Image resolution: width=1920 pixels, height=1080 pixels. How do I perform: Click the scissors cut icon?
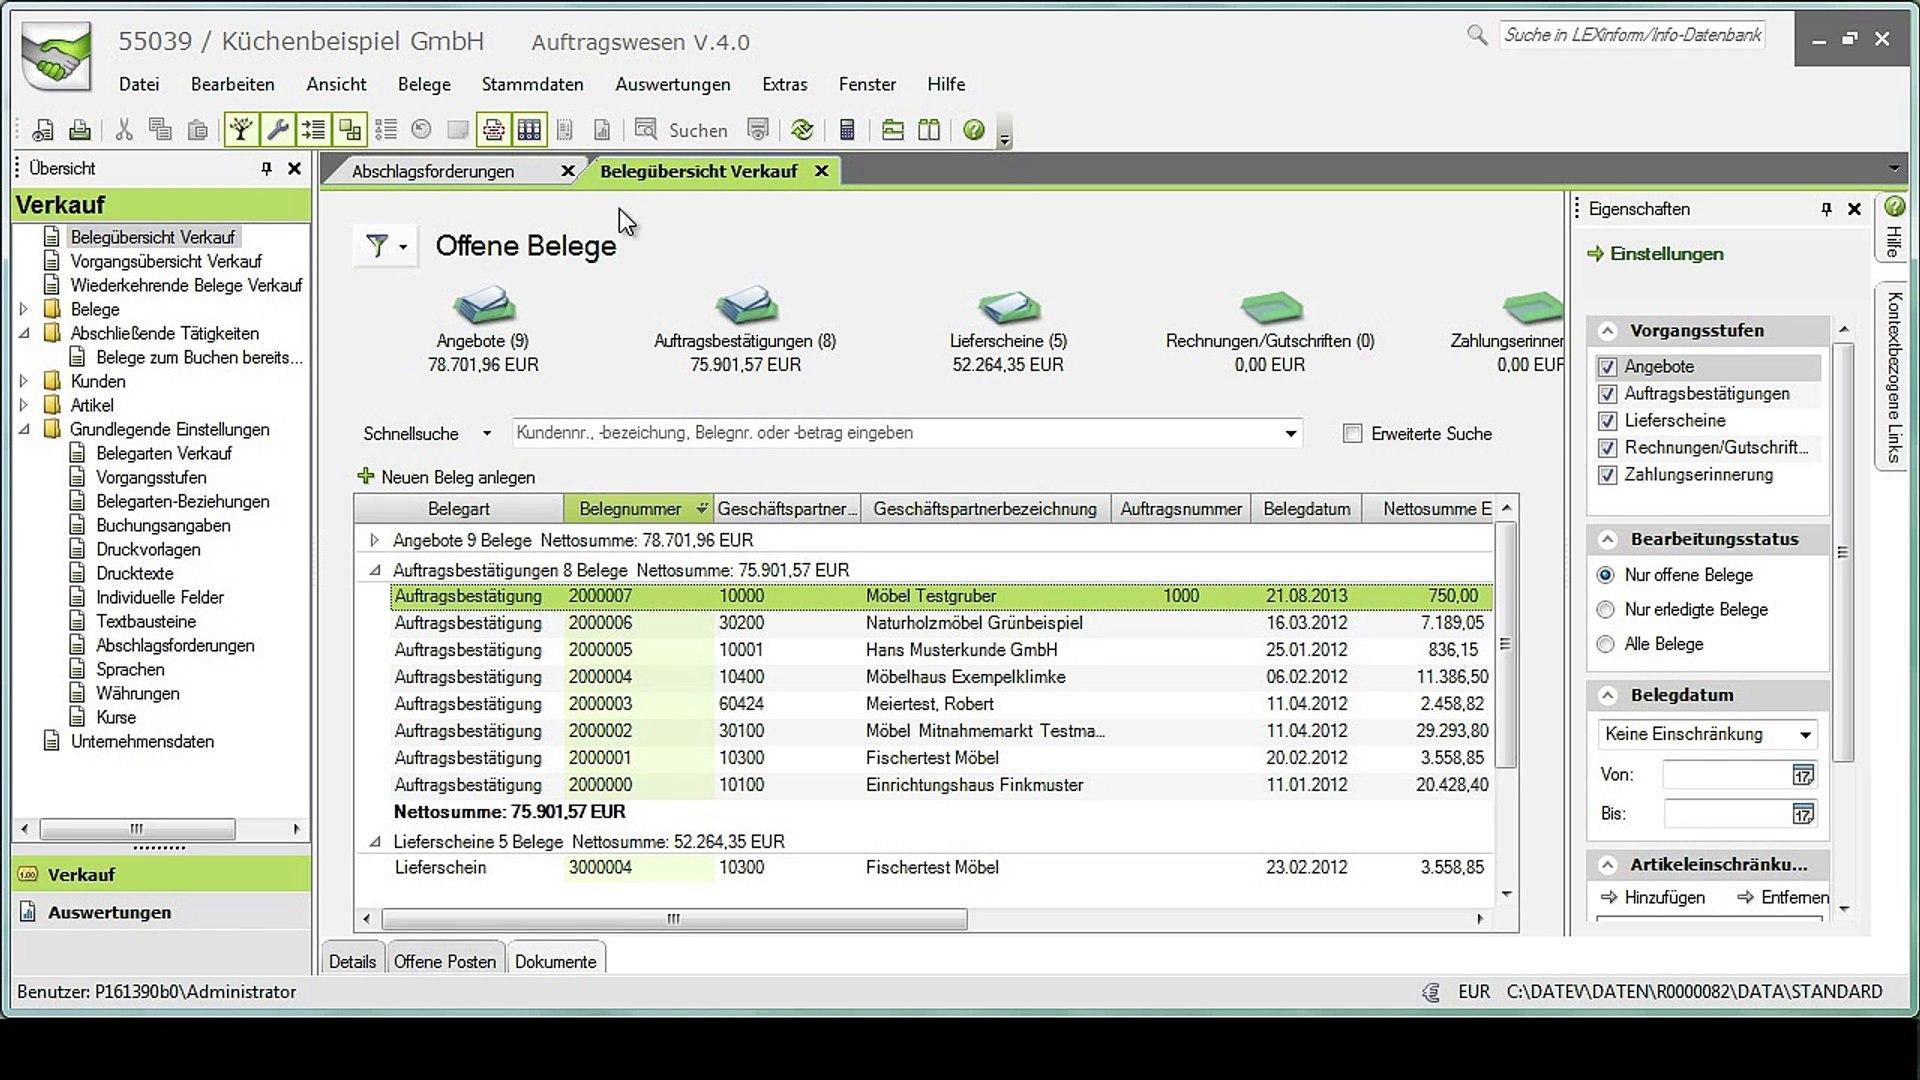[x=124, y=130]
